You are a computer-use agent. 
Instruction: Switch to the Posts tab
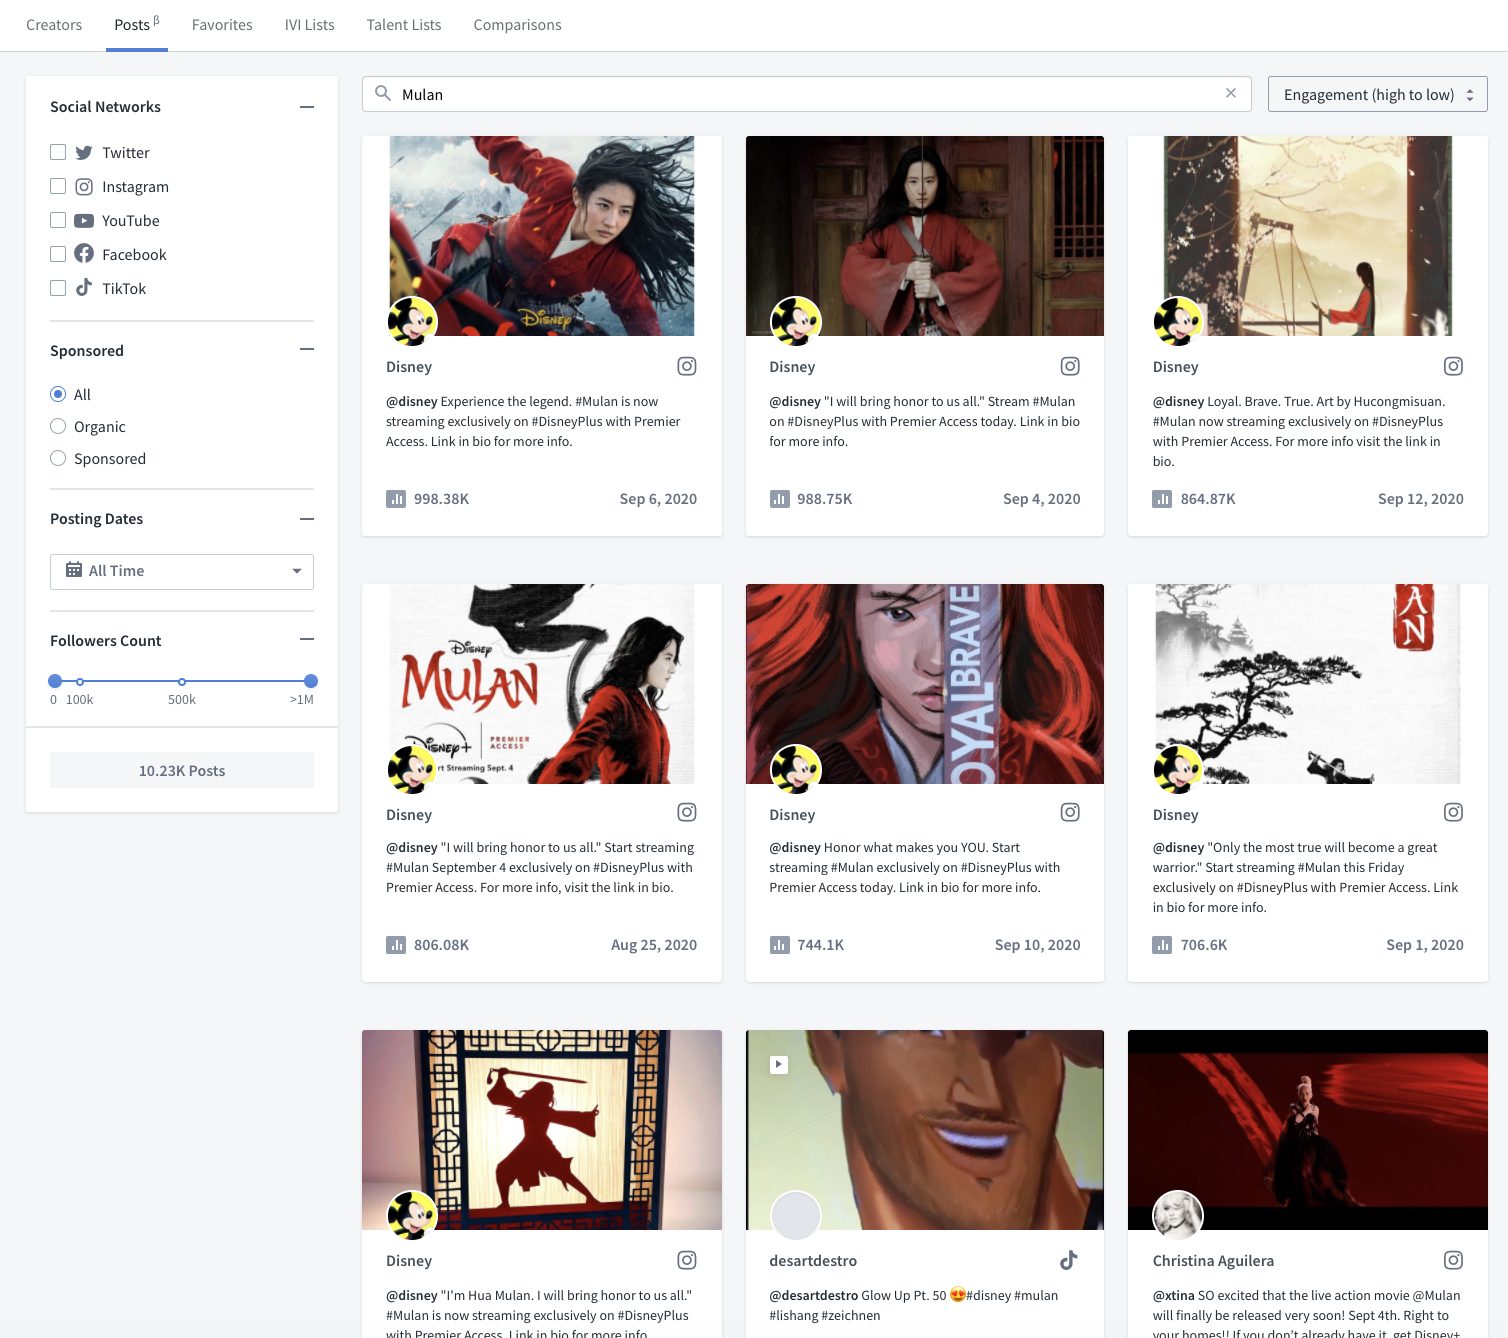(x=136, y=25)
